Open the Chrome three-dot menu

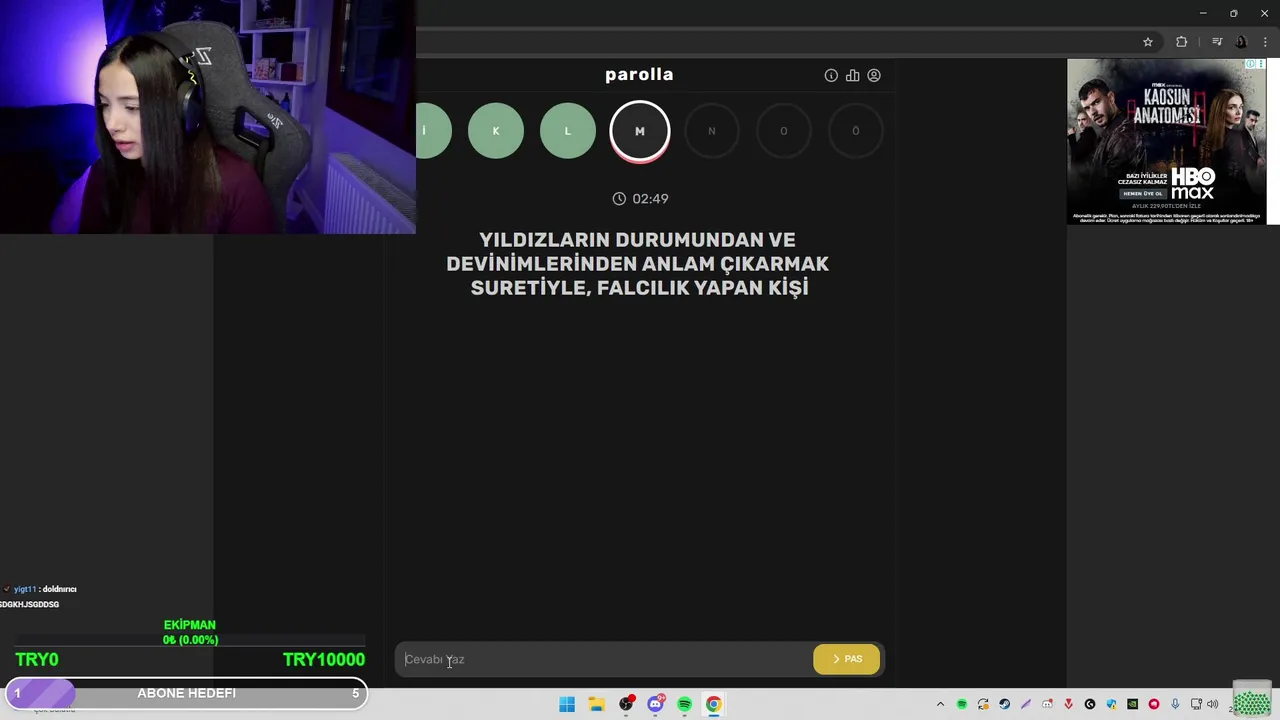pos(1265,42)
